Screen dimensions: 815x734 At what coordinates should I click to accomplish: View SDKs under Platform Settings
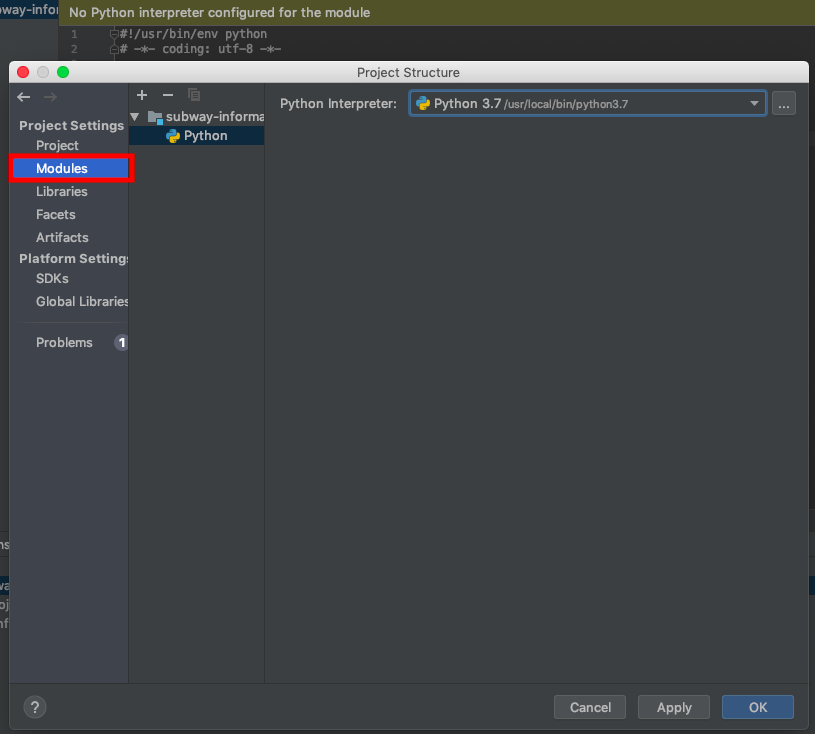(x=52, y=278)
